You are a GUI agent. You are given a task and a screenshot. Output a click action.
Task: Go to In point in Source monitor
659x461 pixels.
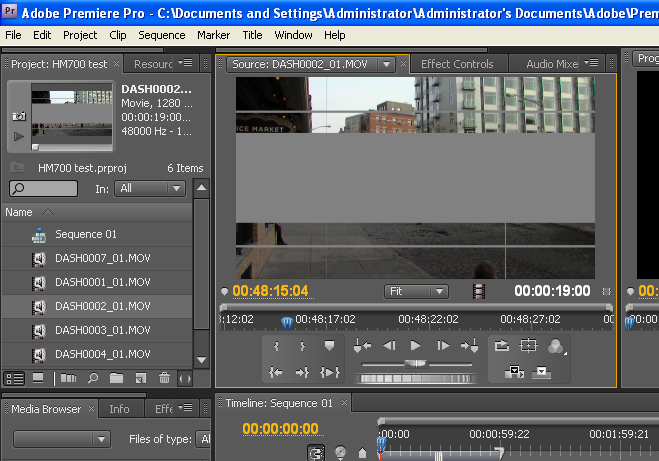pyautogui.click(x=276, y=372)
